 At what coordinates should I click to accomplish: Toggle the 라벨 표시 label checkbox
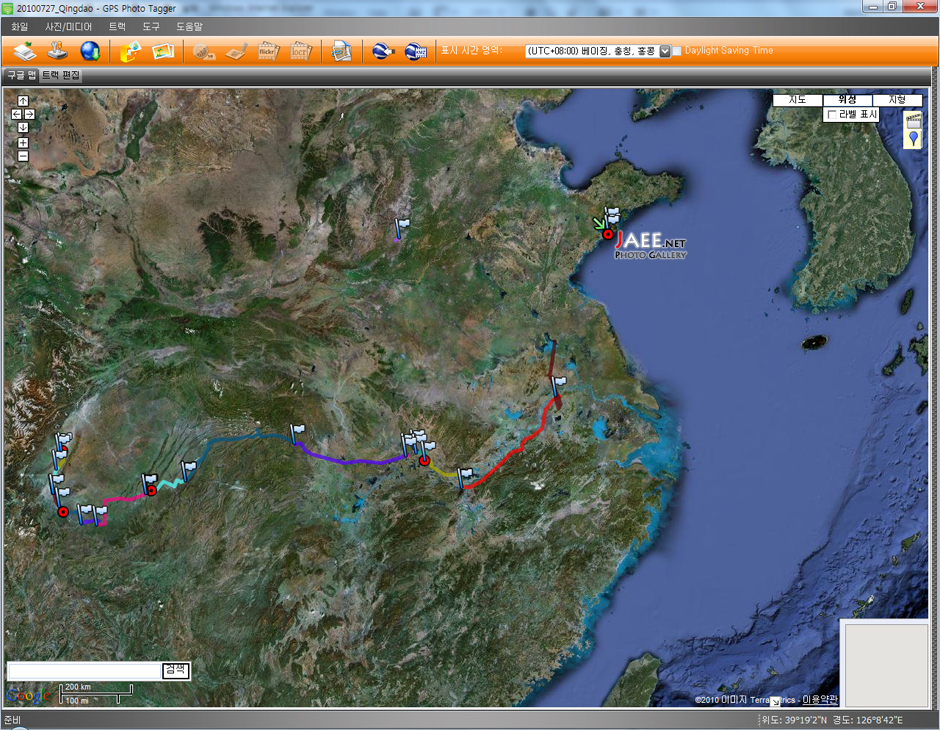pyautogui.click(x=831, y=115)
